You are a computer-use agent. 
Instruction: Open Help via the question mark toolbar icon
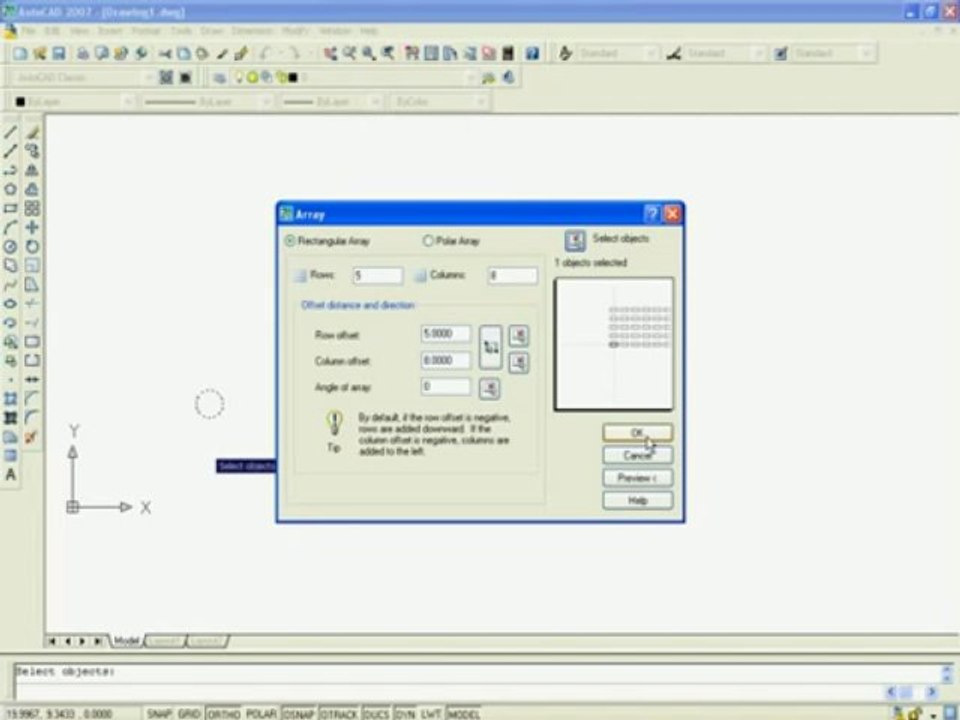point(532,54)
